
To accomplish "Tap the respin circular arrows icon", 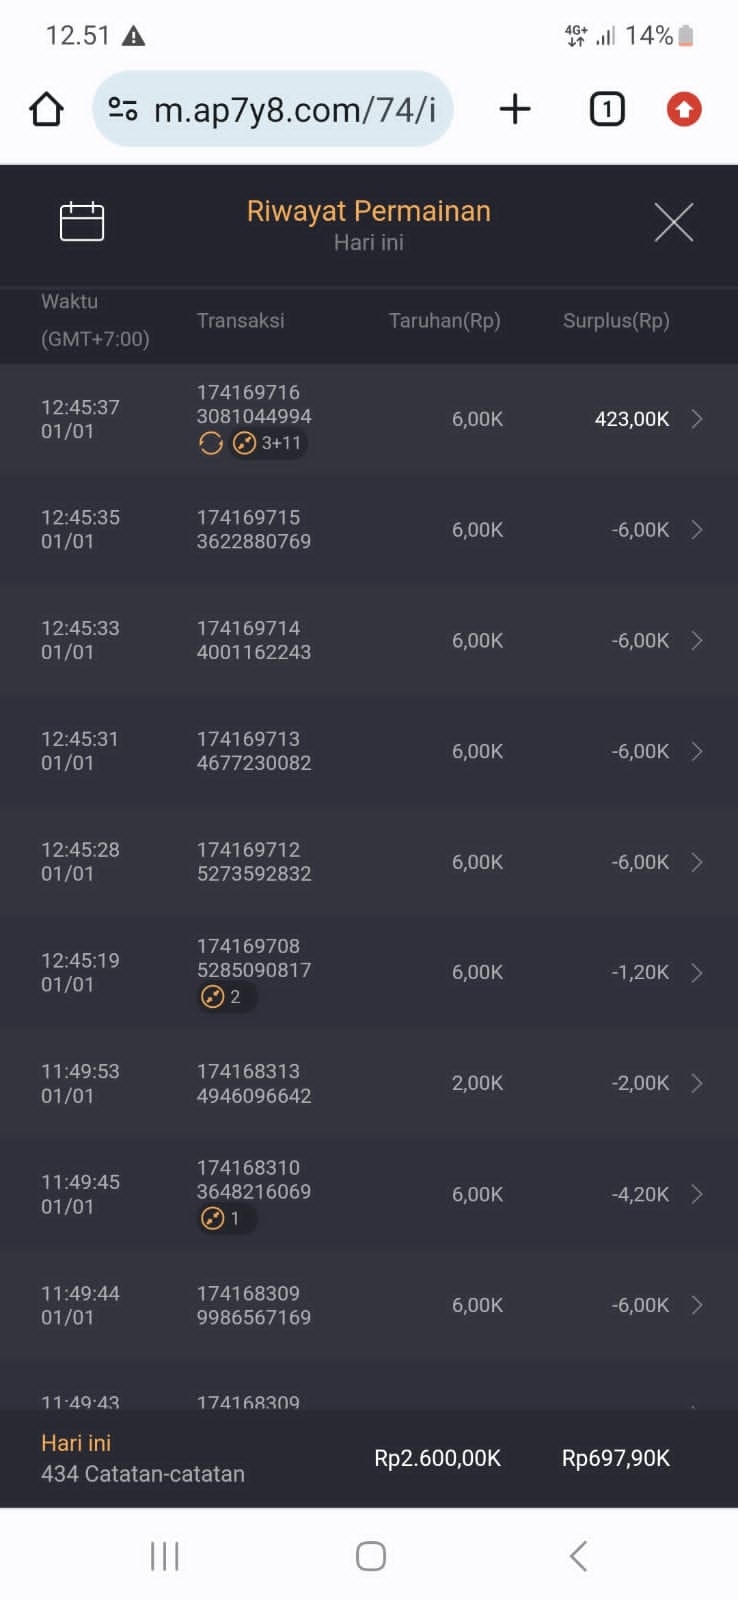I will (211, 443).
